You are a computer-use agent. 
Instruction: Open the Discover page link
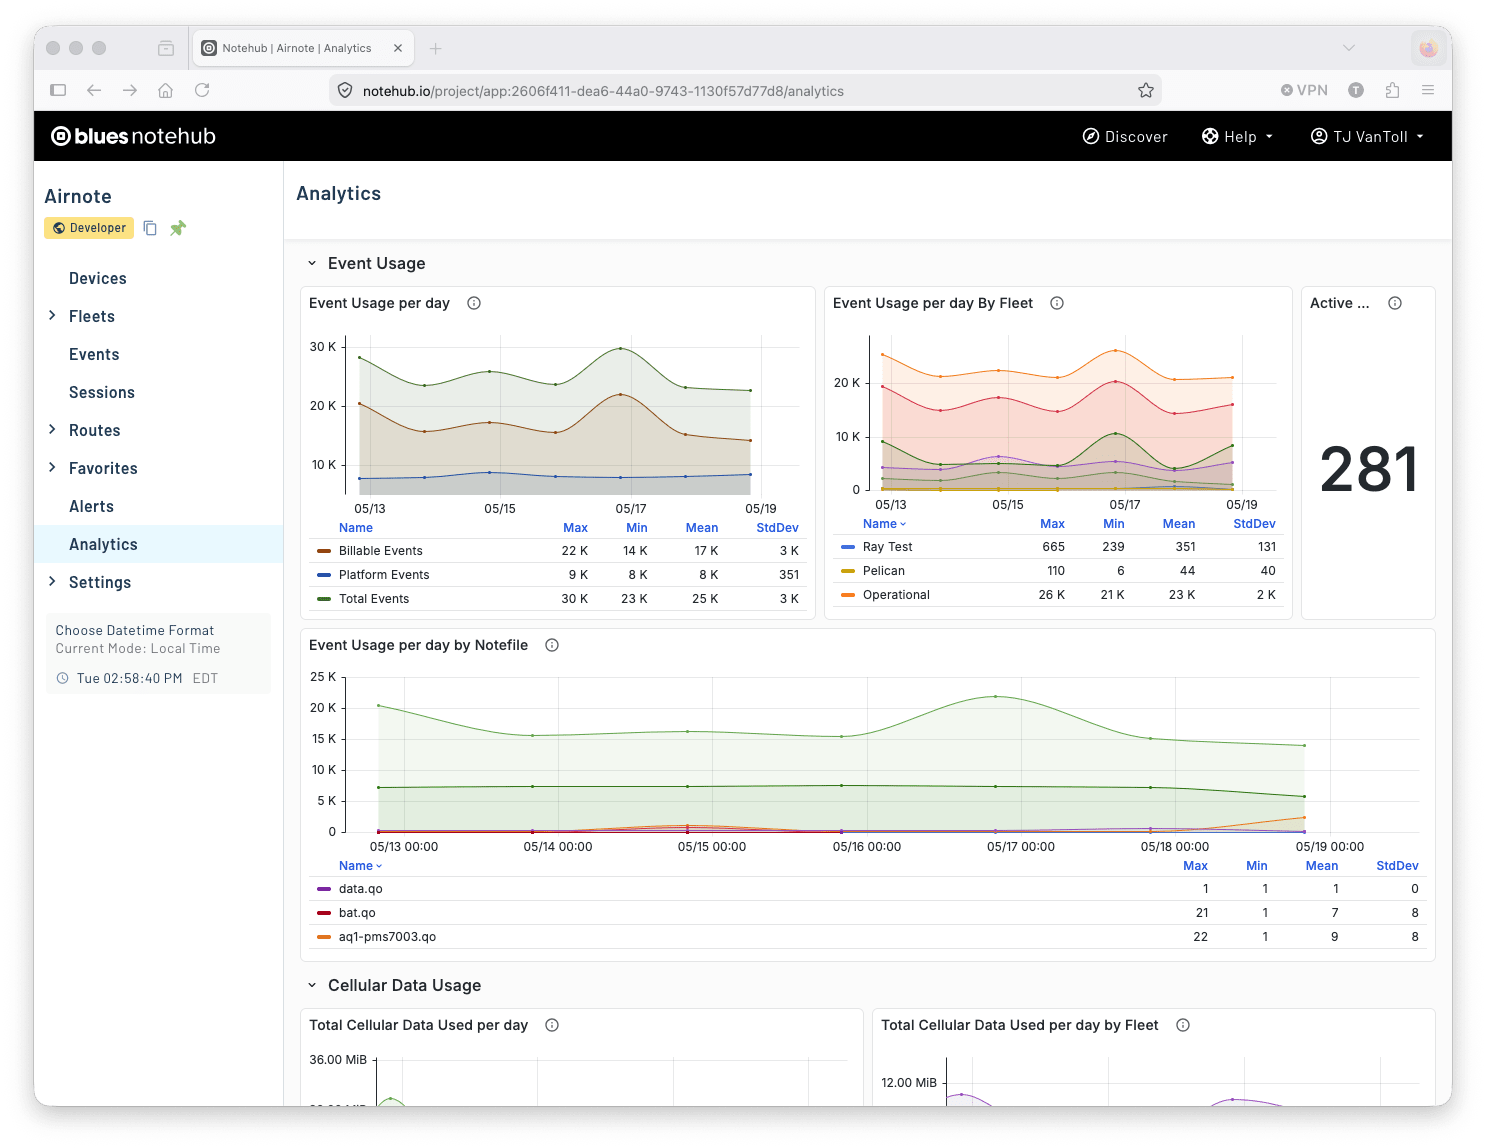coord(1125,136)
